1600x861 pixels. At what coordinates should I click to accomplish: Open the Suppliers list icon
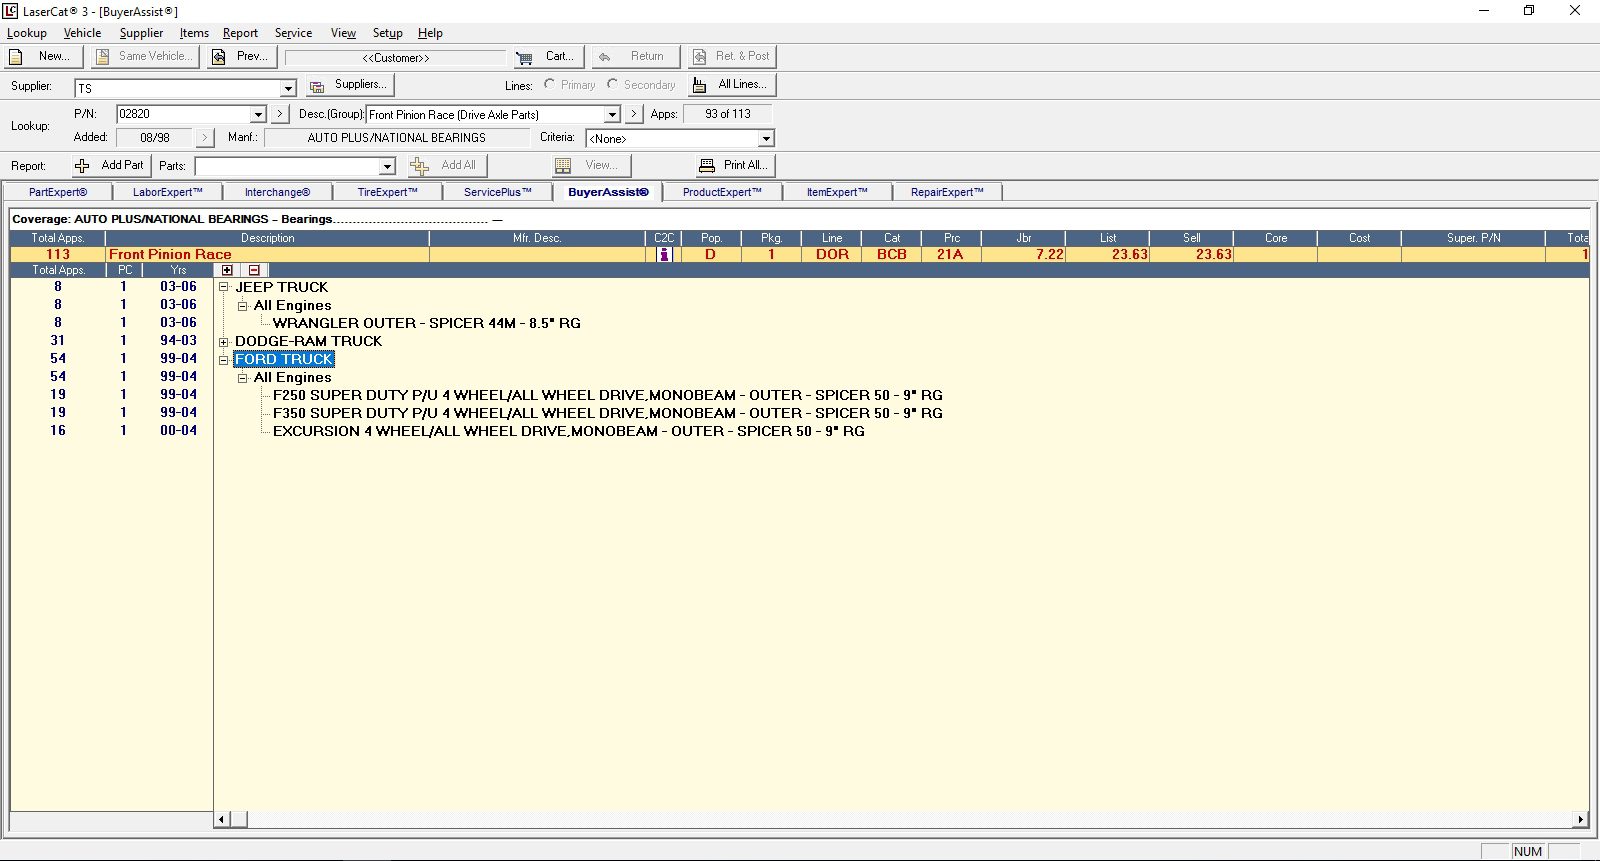click(317, 86)
